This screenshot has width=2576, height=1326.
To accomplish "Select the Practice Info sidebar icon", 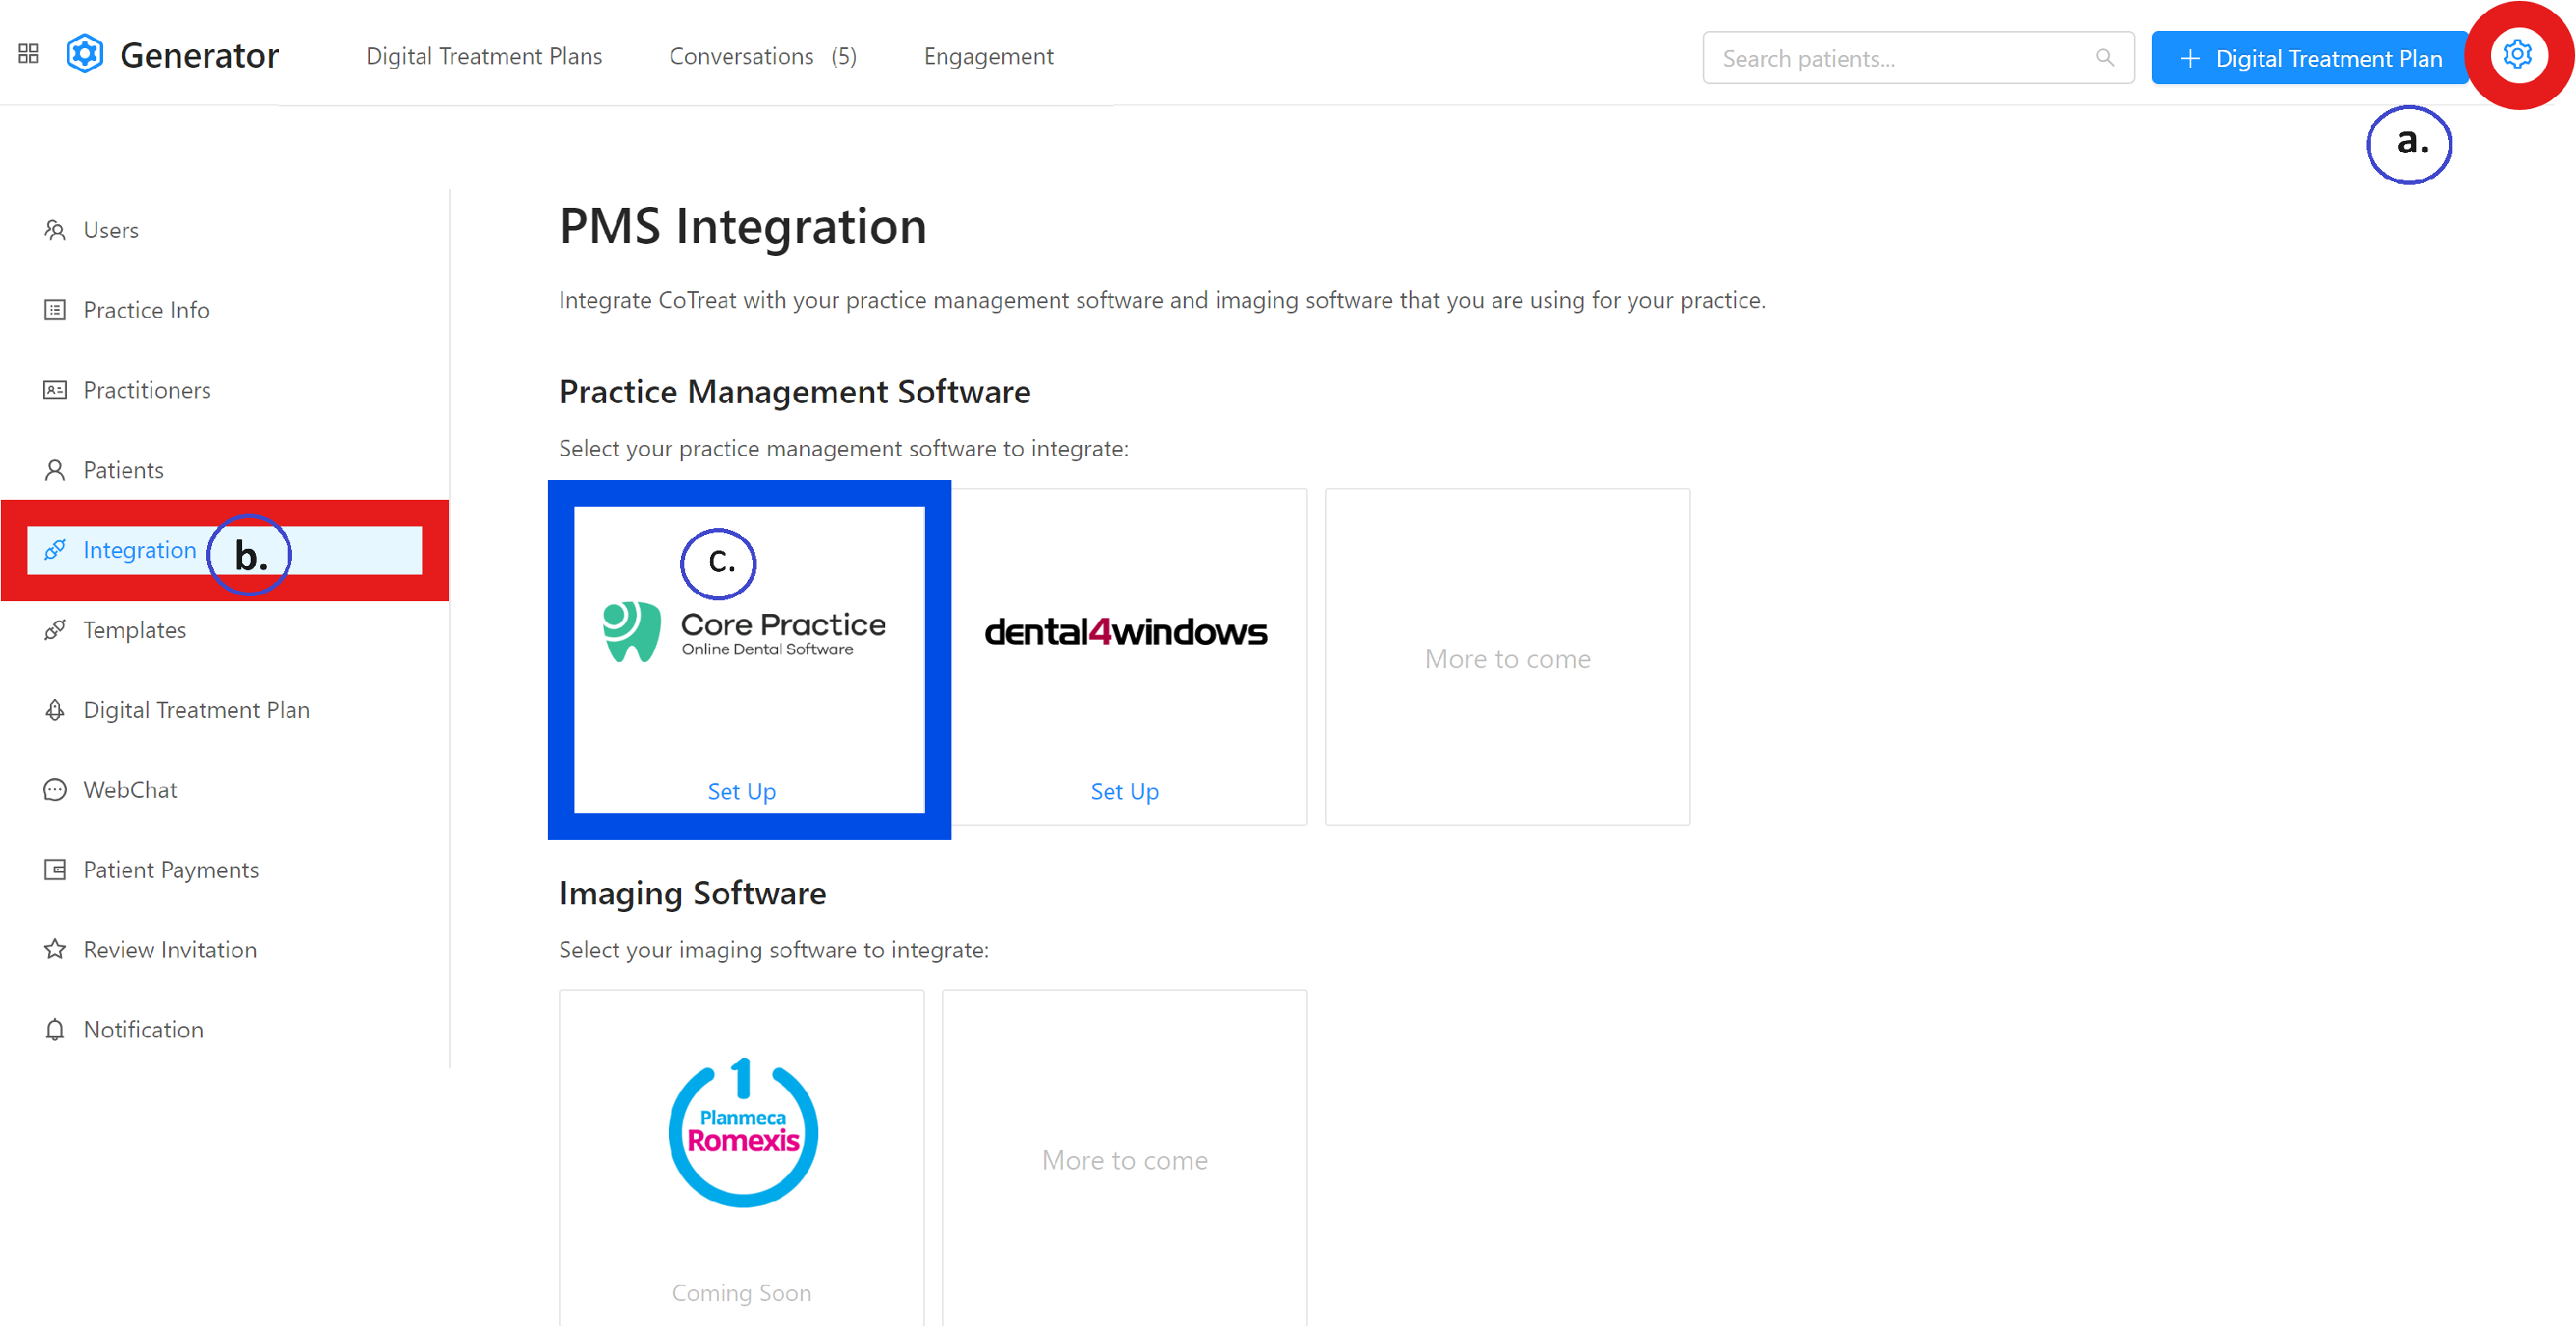I will (x=55, y=310).
